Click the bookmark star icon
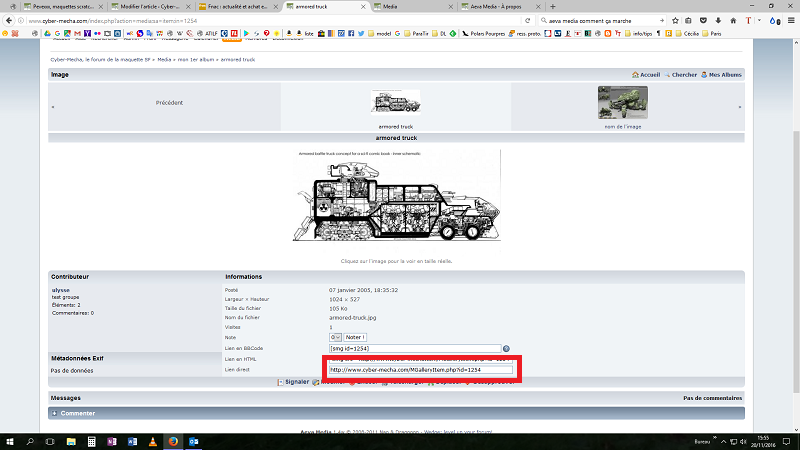The height and width of the screenshot is (450, 800). (676, 20)
